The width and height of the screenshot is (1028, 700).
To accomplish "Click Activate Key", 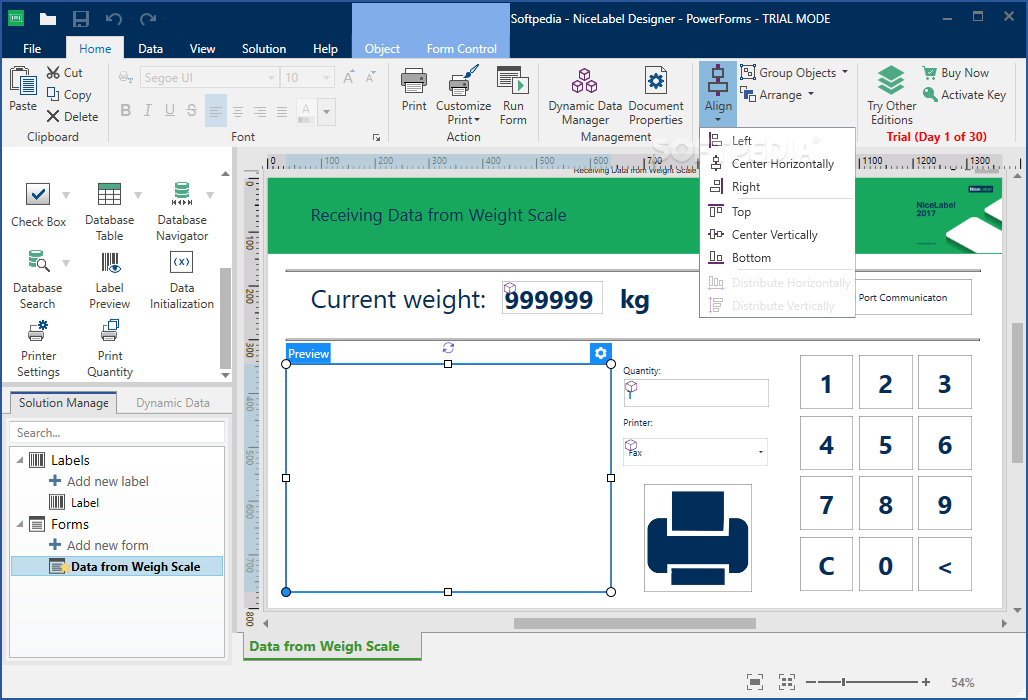I will click(x=964, y=95).
